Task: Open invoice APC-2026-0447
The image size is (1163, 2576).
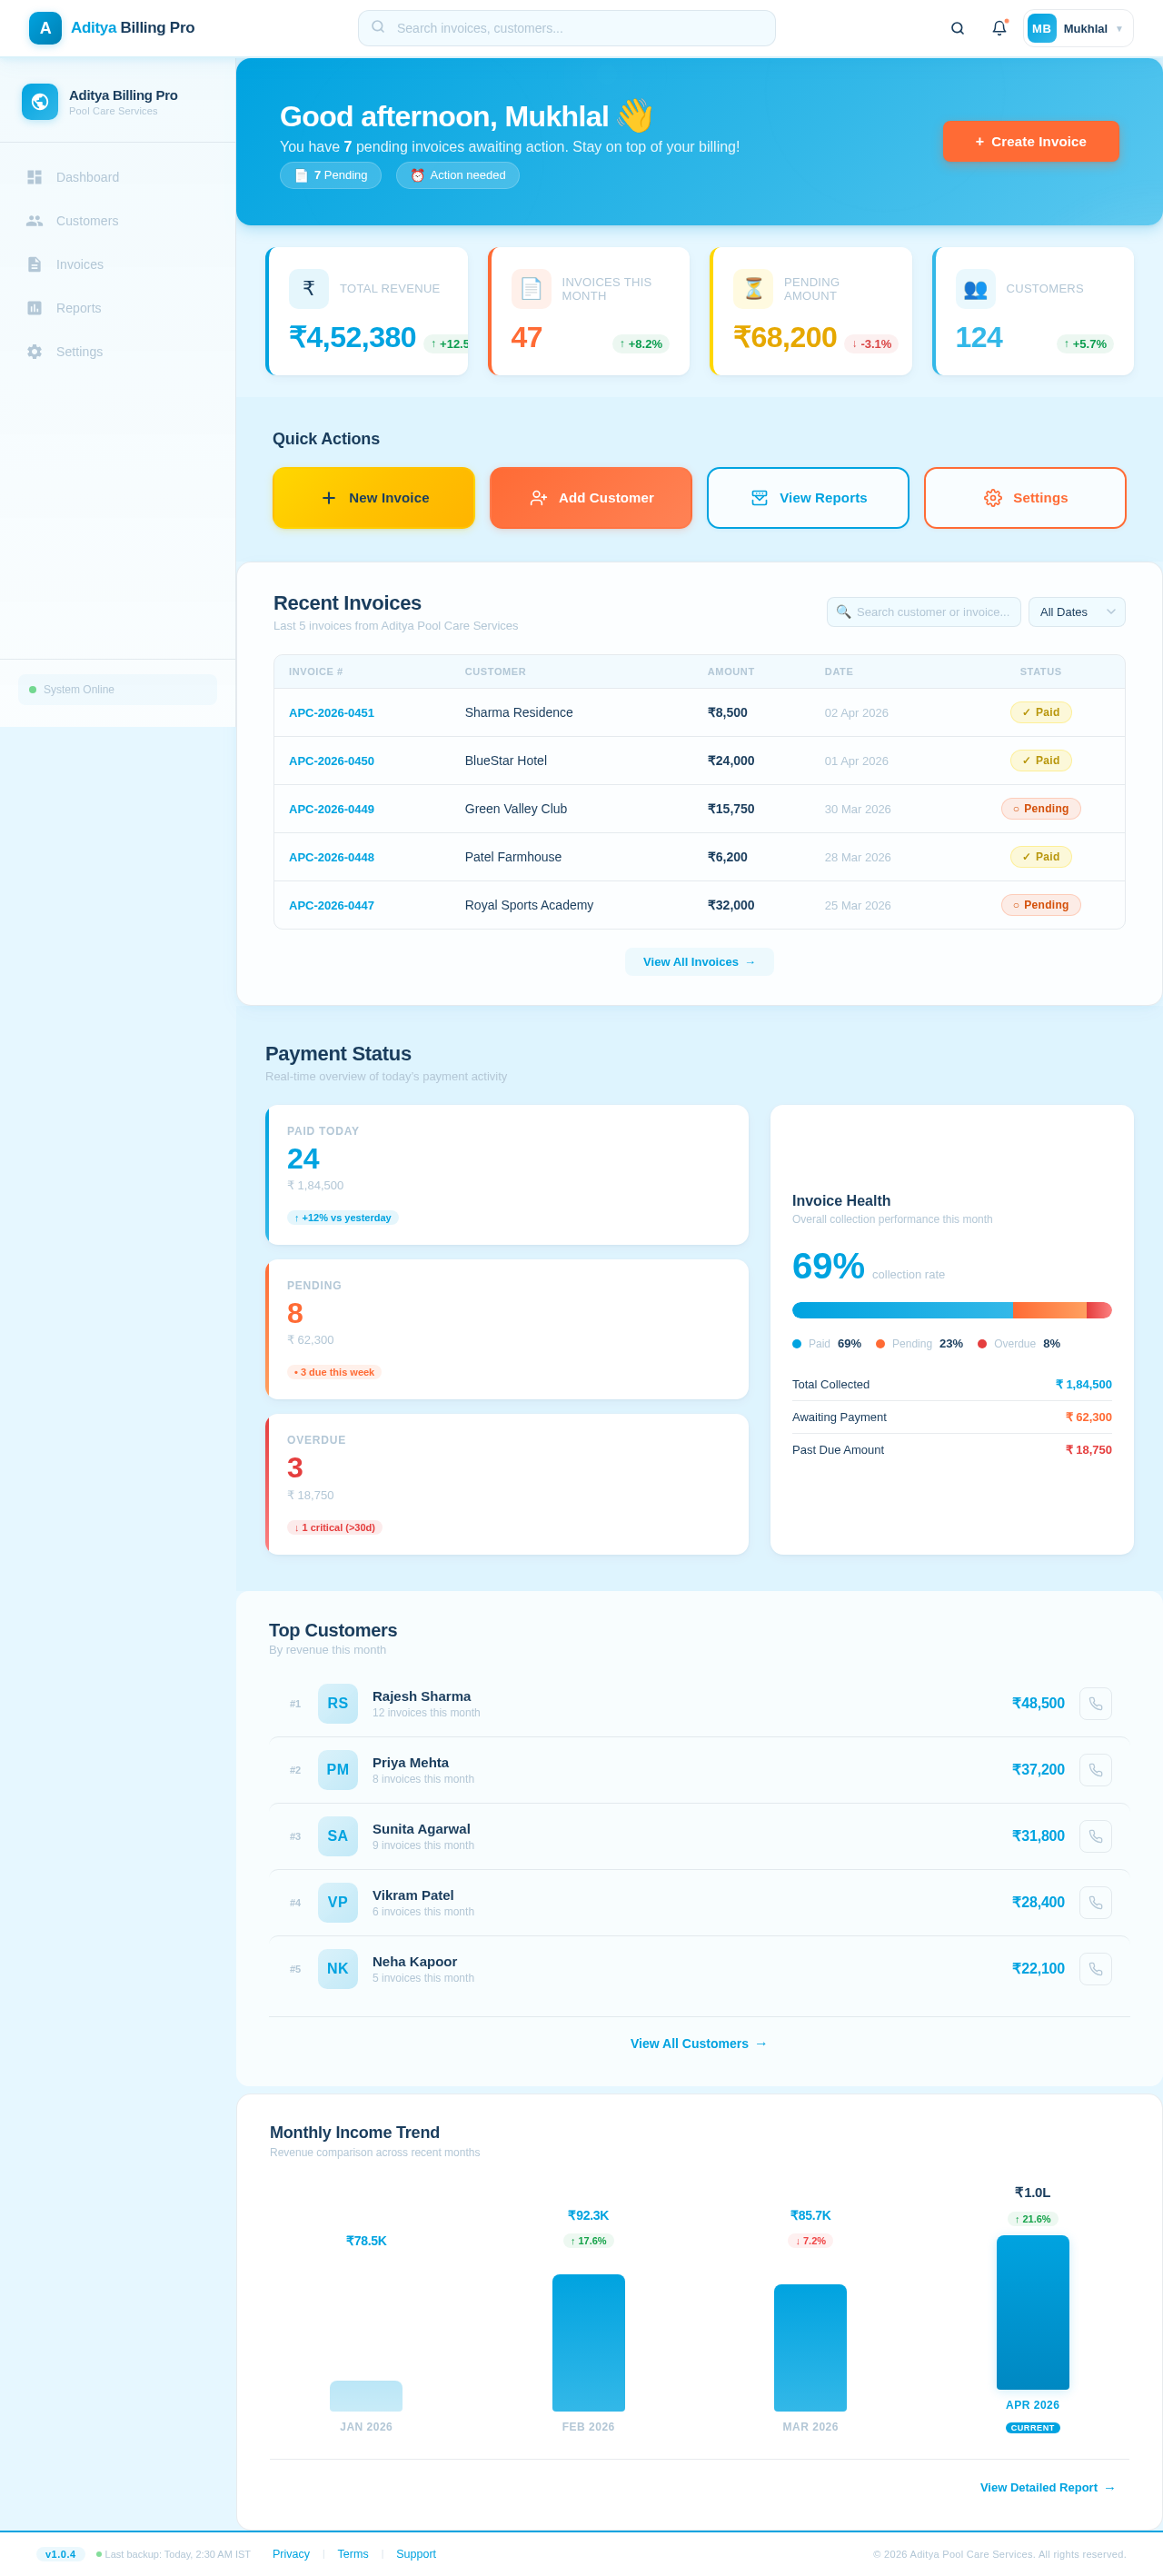Action: tap(331, 905)
